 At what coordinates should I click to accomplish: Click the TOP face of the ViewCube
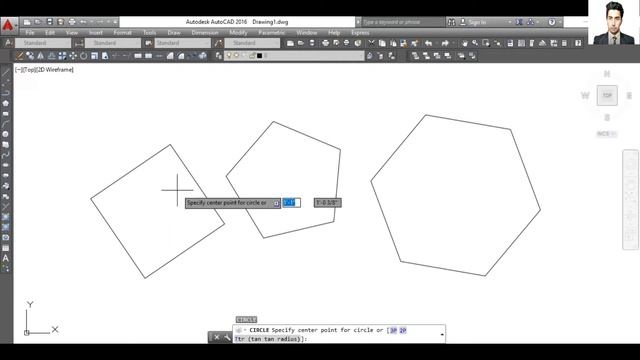(x=607, y=95)
